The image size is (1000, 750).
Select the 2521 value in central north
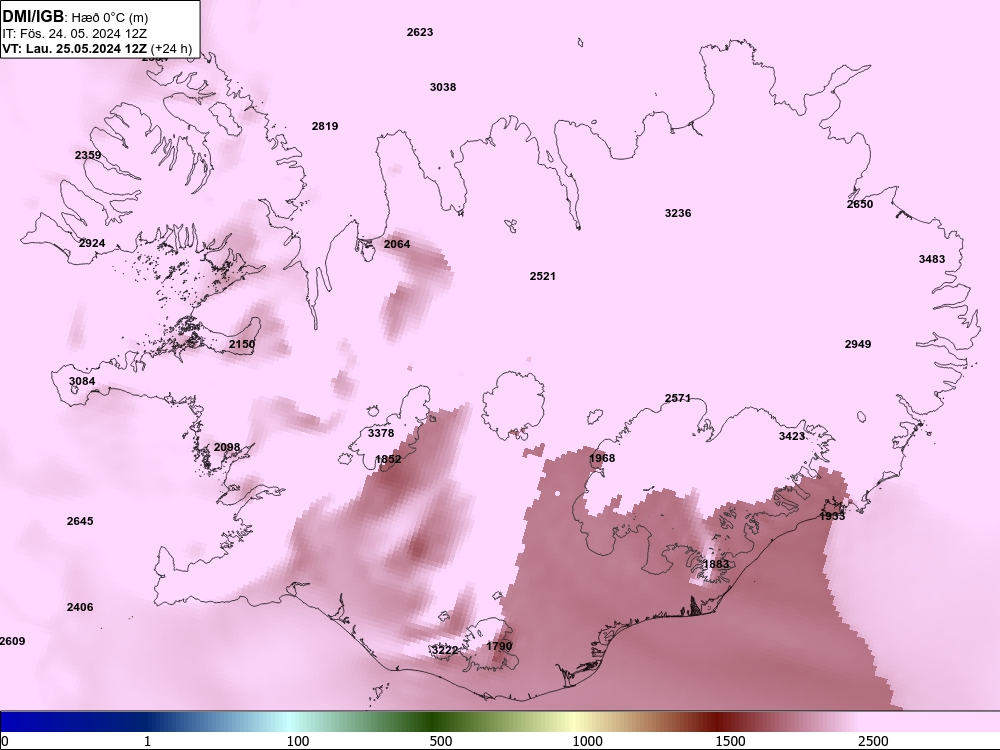point(542,276)
